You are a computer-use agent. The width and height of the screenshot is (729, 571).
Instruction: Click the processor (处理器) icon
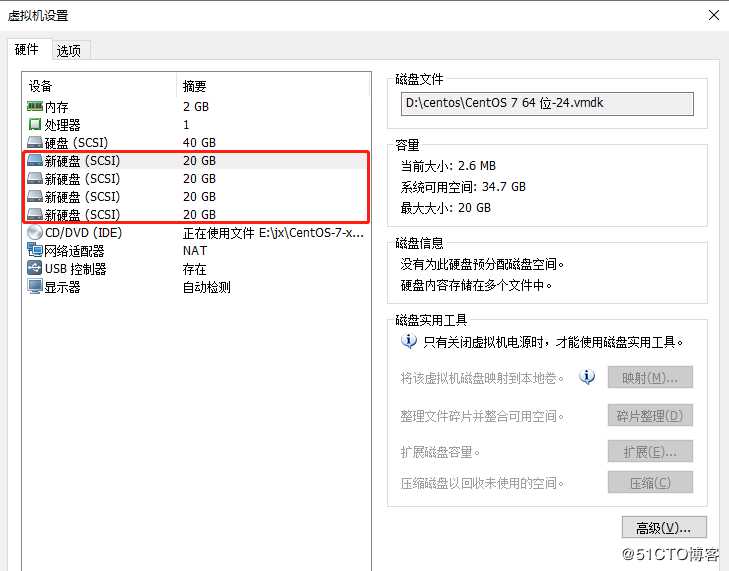tap(35, 124)
